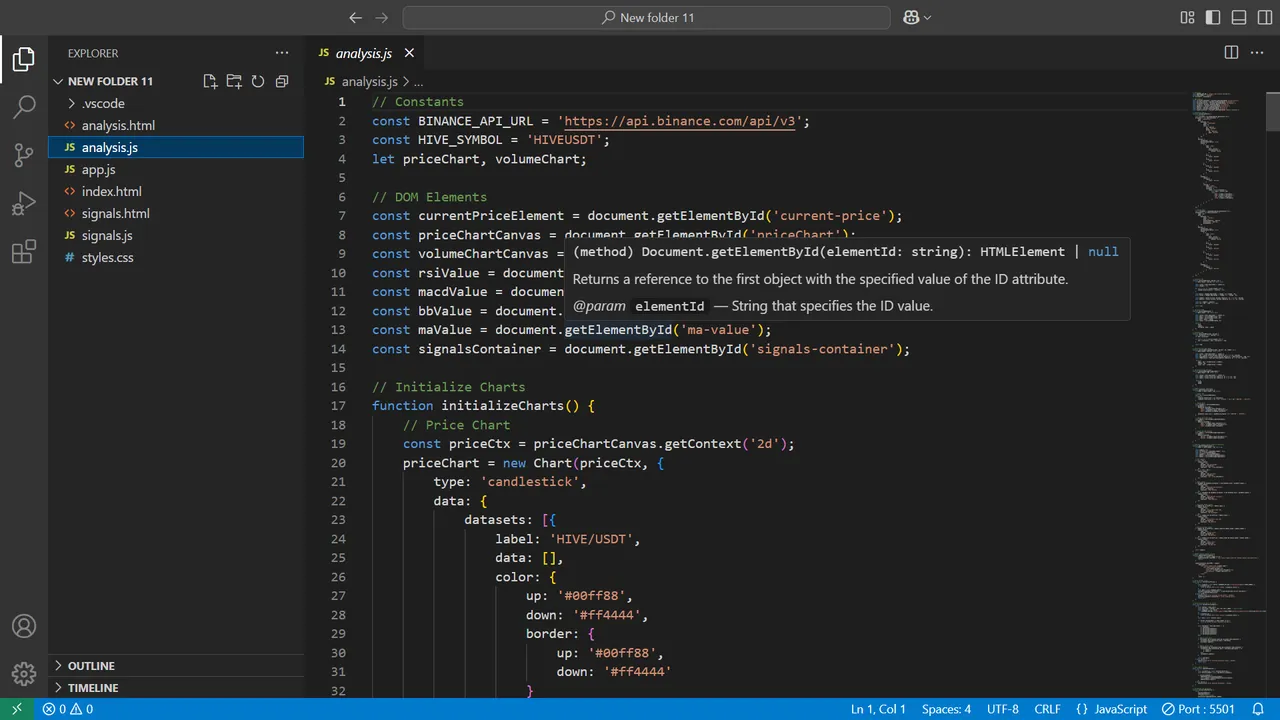Open signals.js in Explorer
Screen dimensions: 1280x720
coord(107,235)
